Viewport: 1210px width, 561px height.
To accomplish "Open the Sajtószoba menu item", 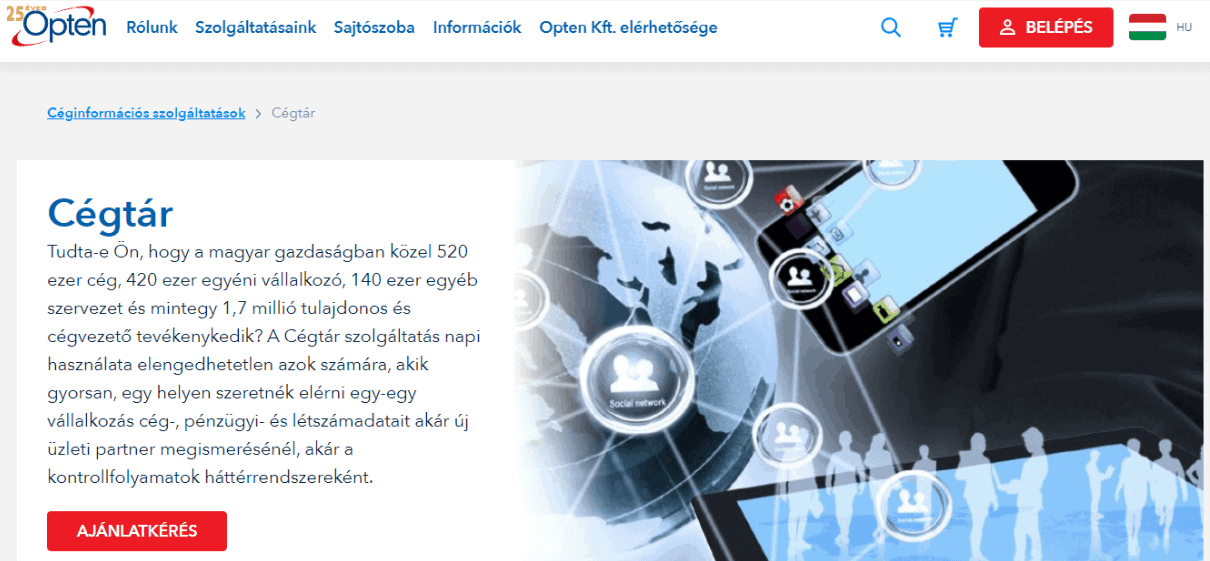I will pyautogui.click(x=374, y=28).
